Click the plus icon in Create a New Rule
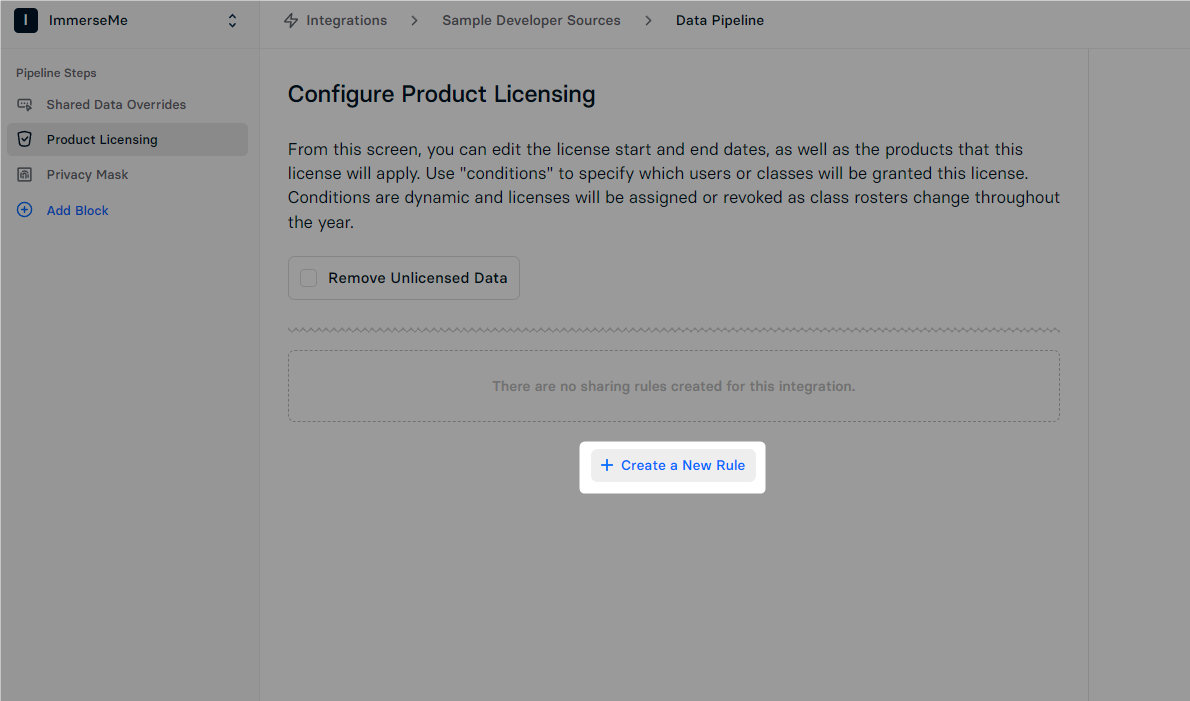Viewport: 1190px width, 701px height. tap(607, 465)
